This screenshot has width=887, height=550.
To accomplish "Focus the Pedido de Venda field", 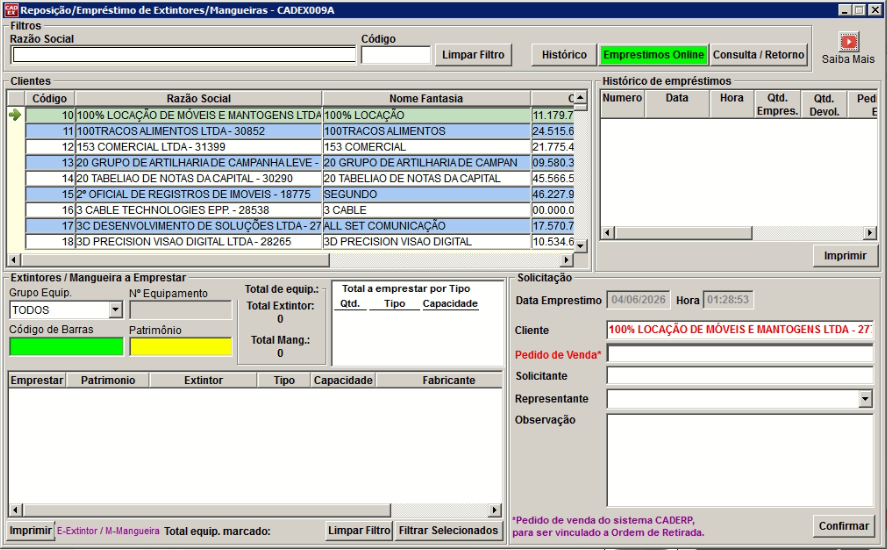I will coord(740,354).
